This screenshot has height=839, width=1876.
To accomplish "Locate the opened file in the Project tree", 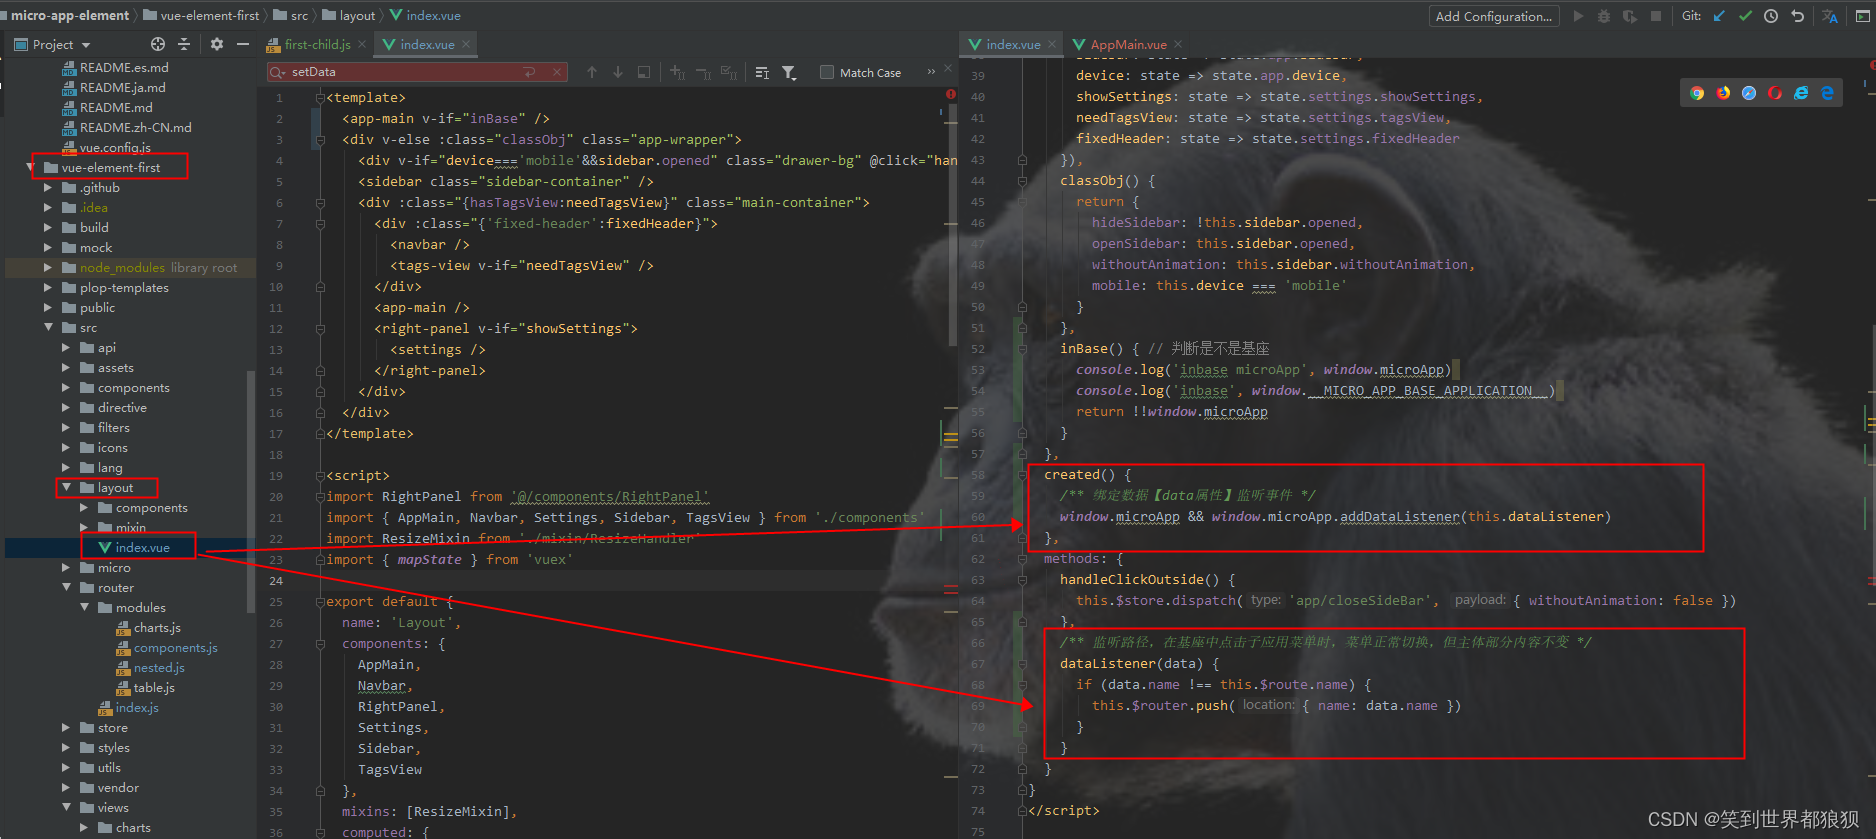I will (158, 44).
